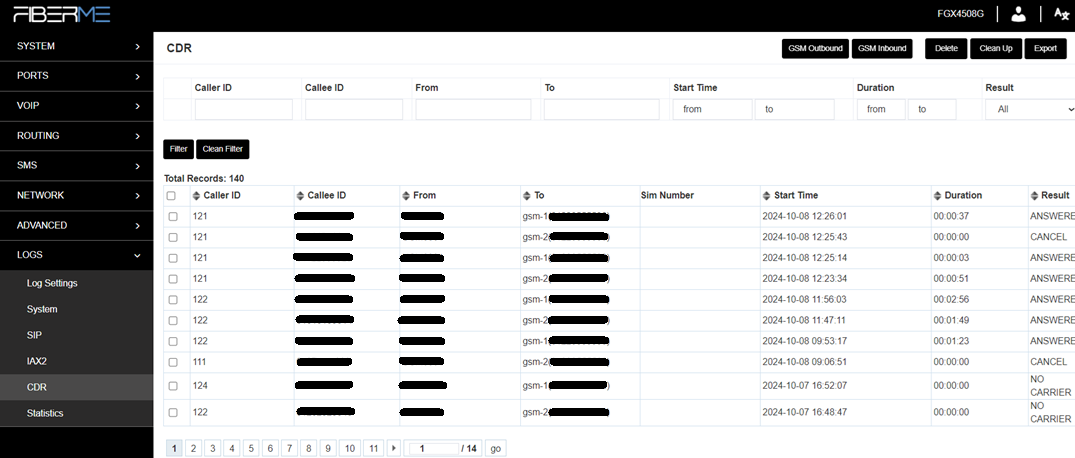Click the GSM Outbound button
The width and height of the screenshot is (1075, 458).
pos(815,49)
